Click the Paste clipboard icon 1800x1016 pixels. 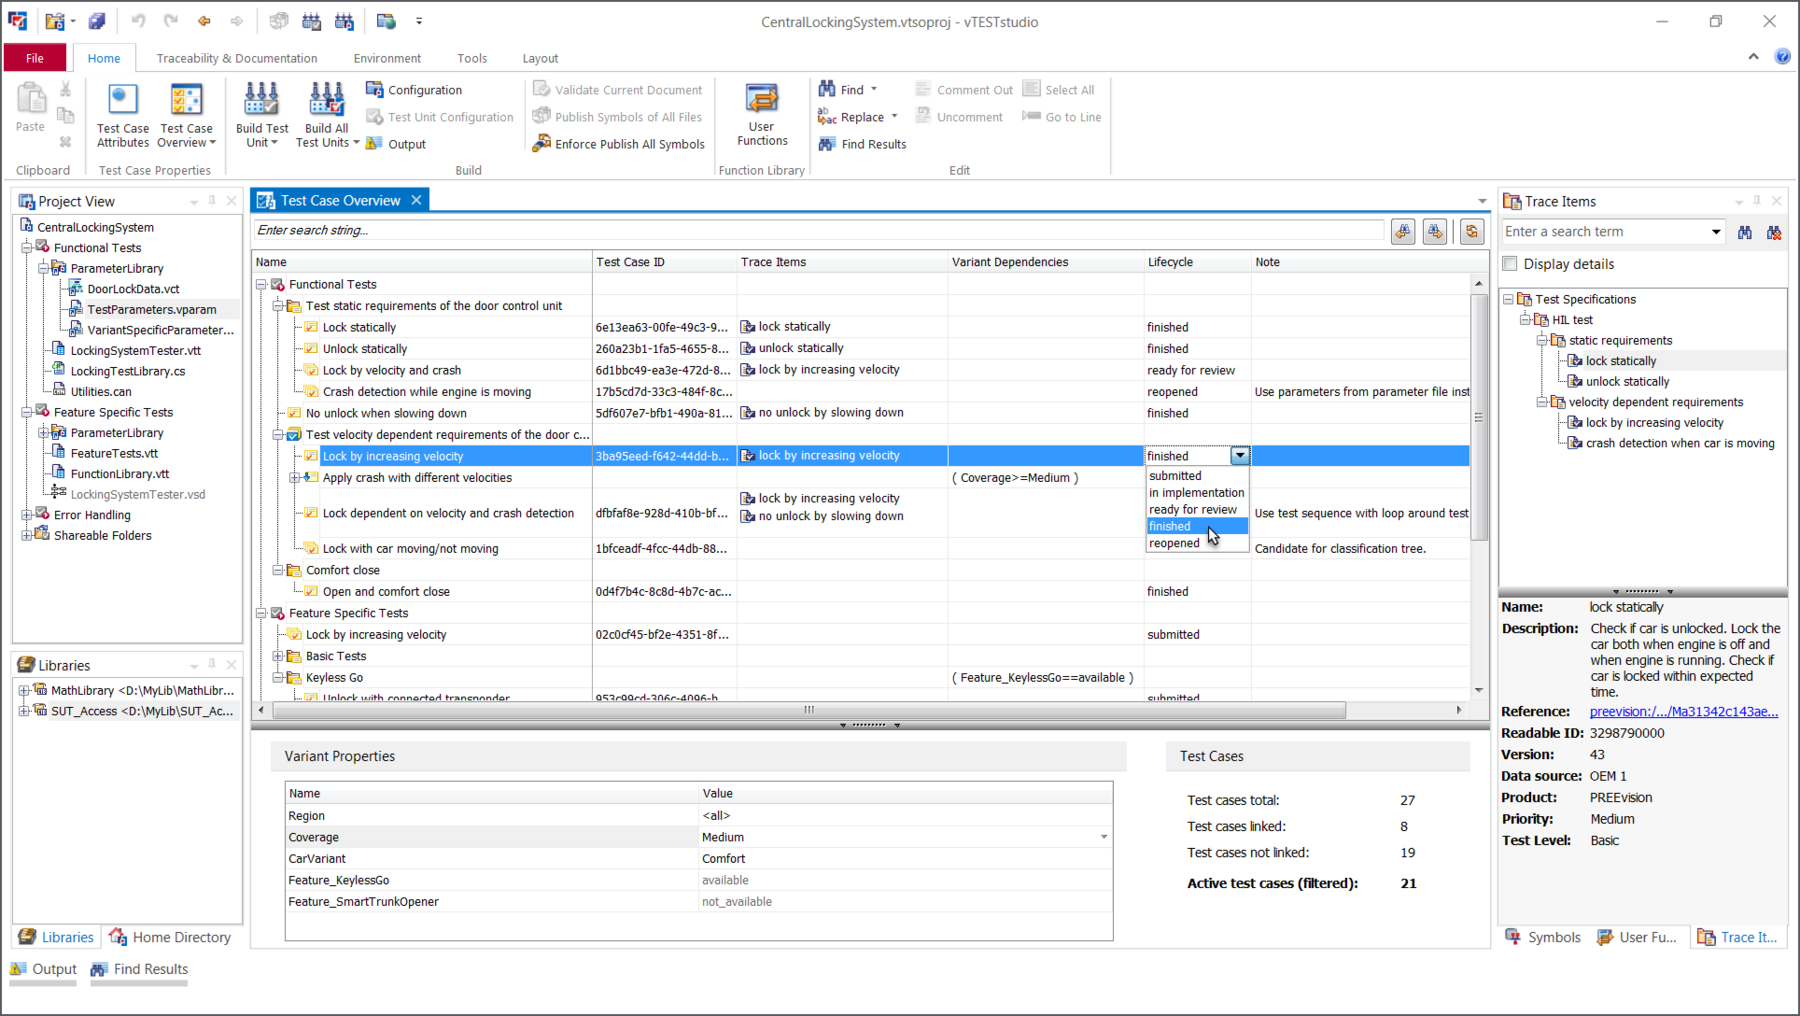[x=31, y=99]
